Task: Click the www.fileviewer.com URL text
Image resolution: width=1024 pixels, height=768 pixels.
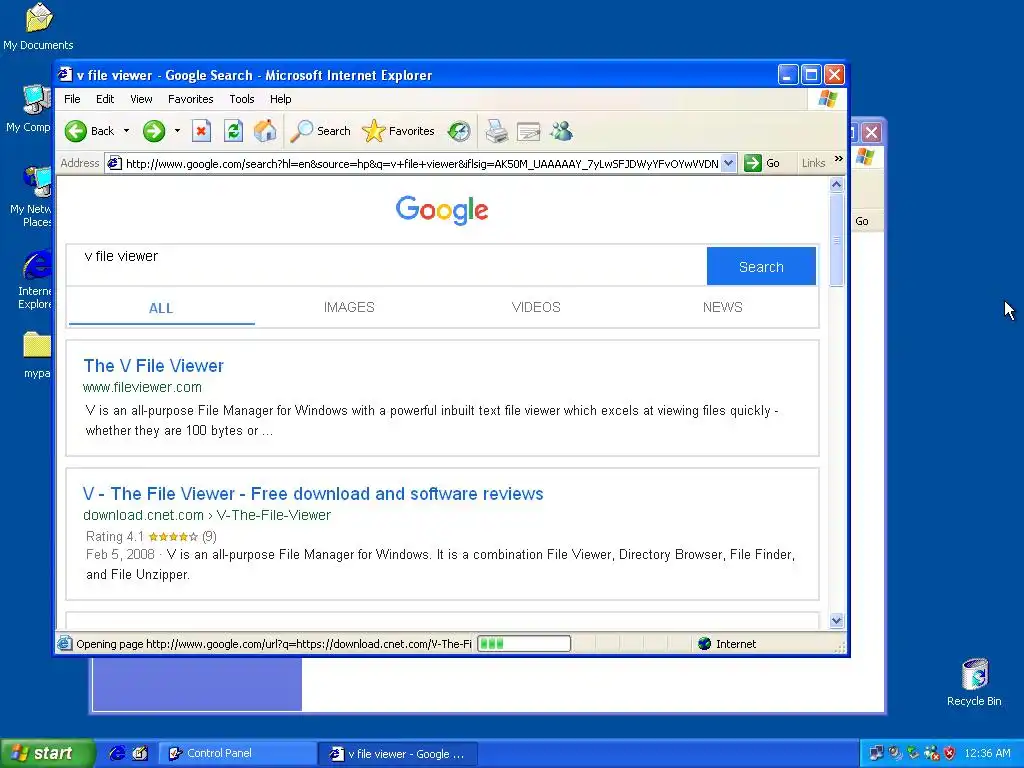Action: pyautogui.click(x=142, y=387)
